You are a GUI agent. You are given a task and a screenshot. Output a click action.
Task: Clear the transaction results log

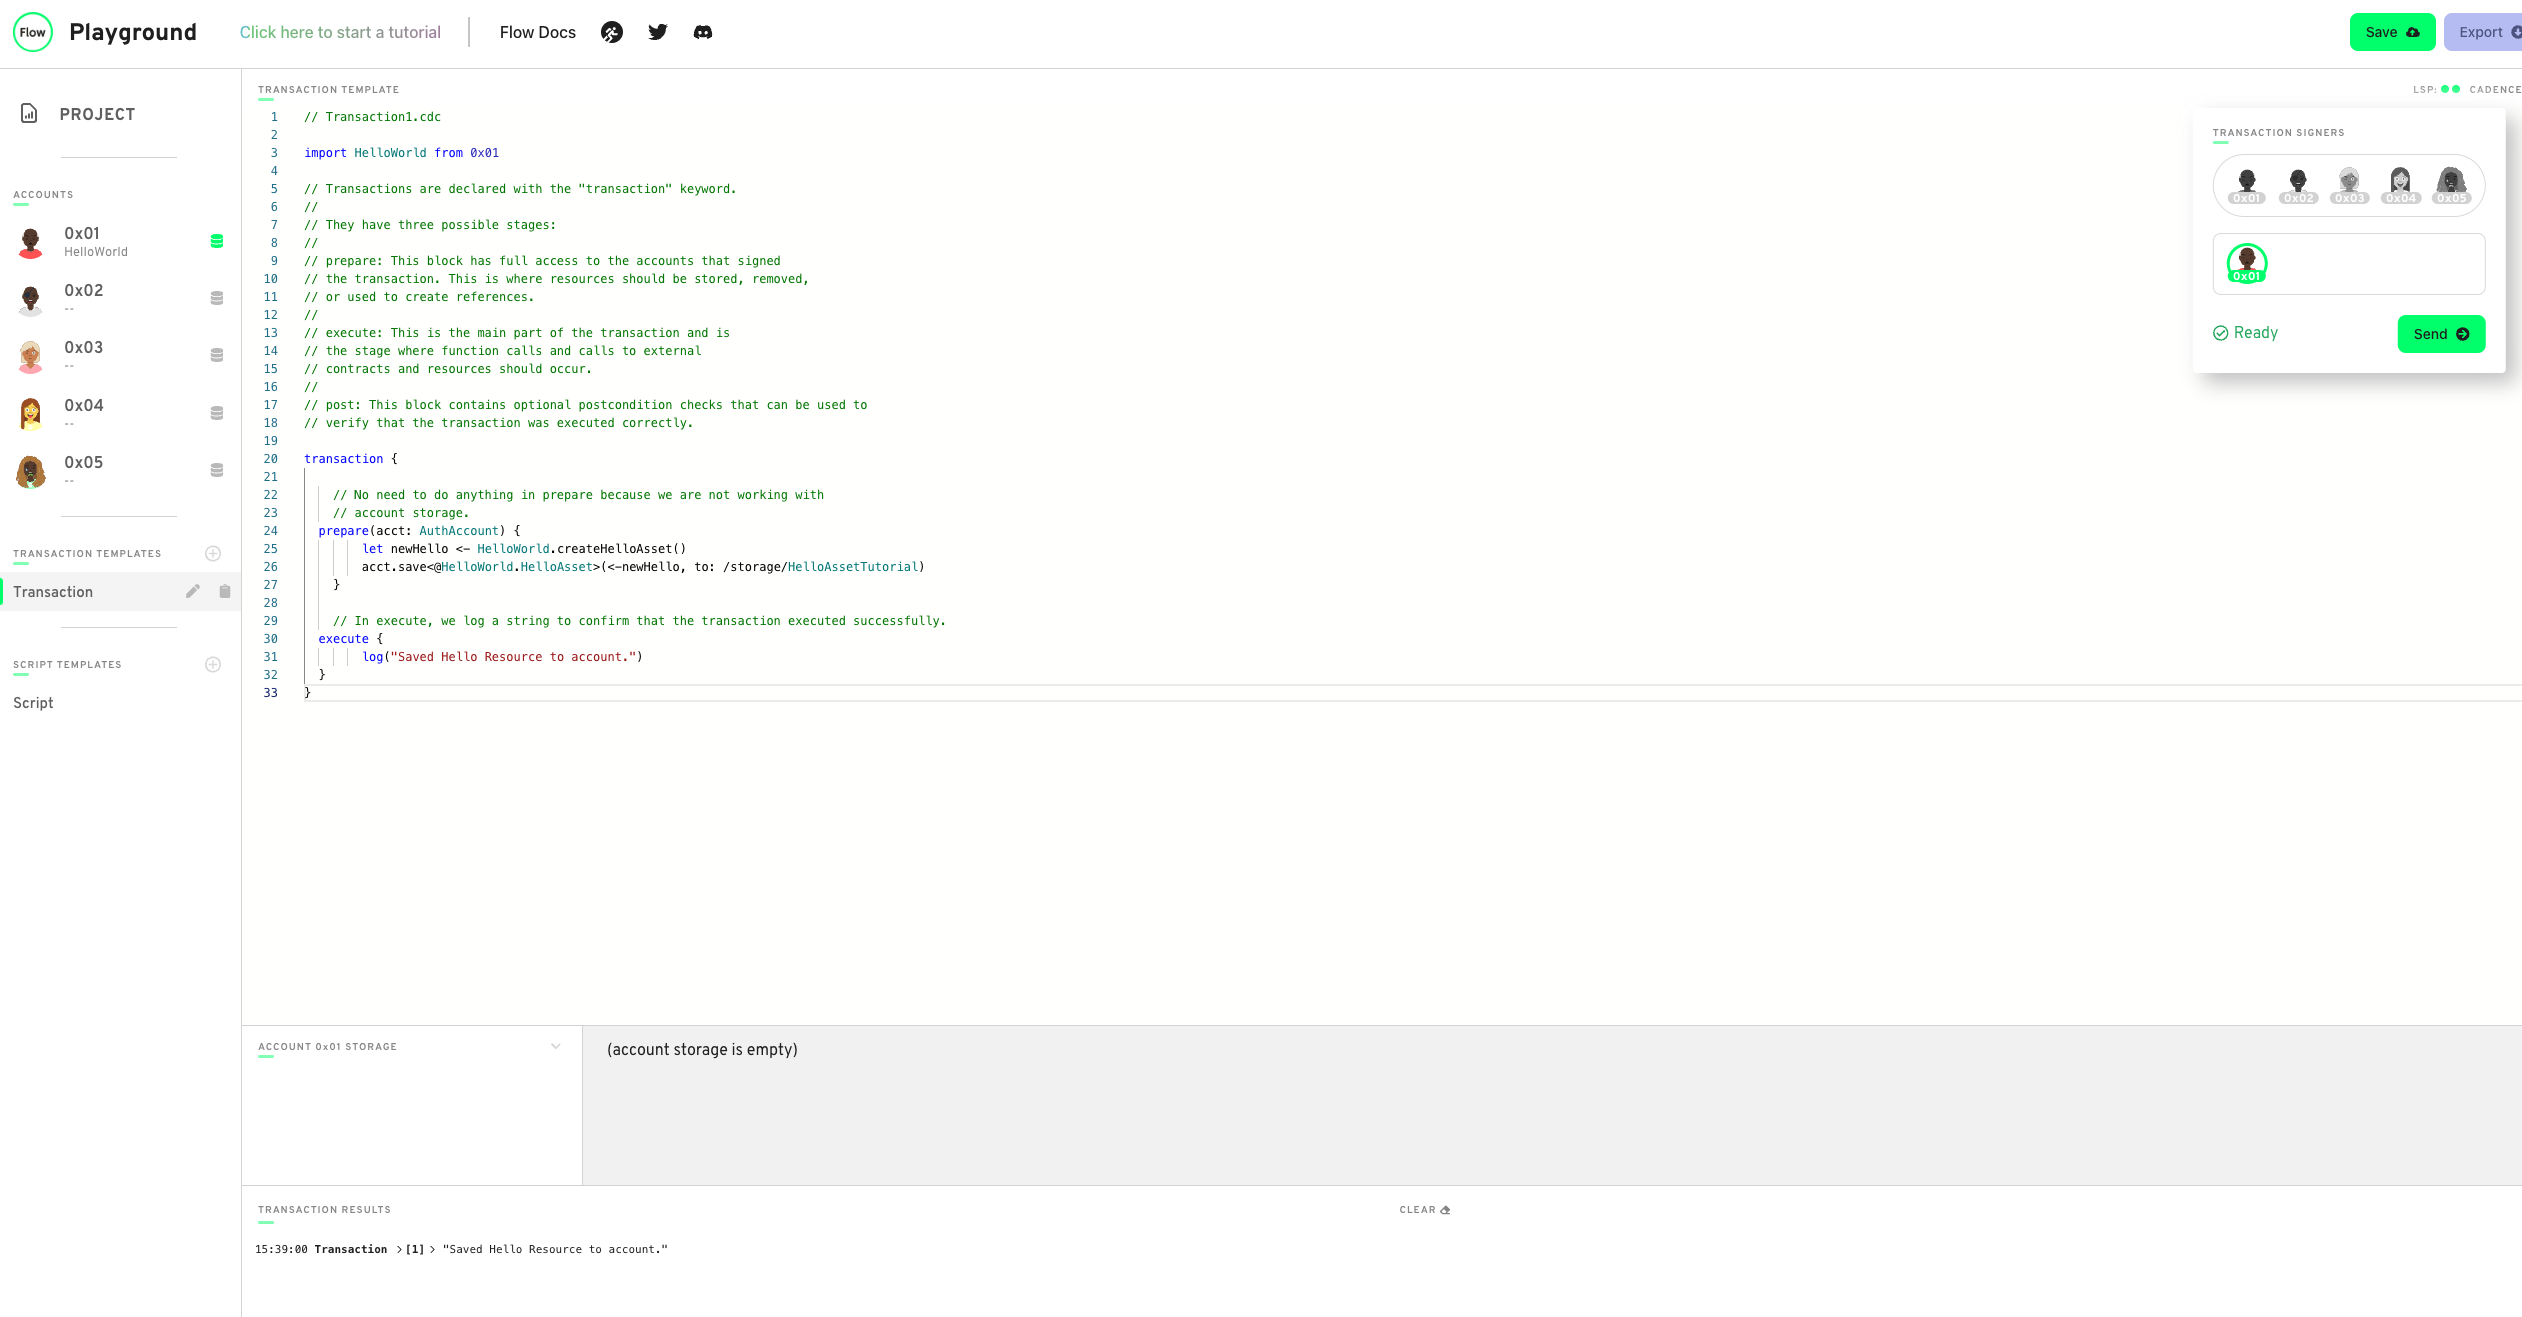click(x=1424, y=1209)
